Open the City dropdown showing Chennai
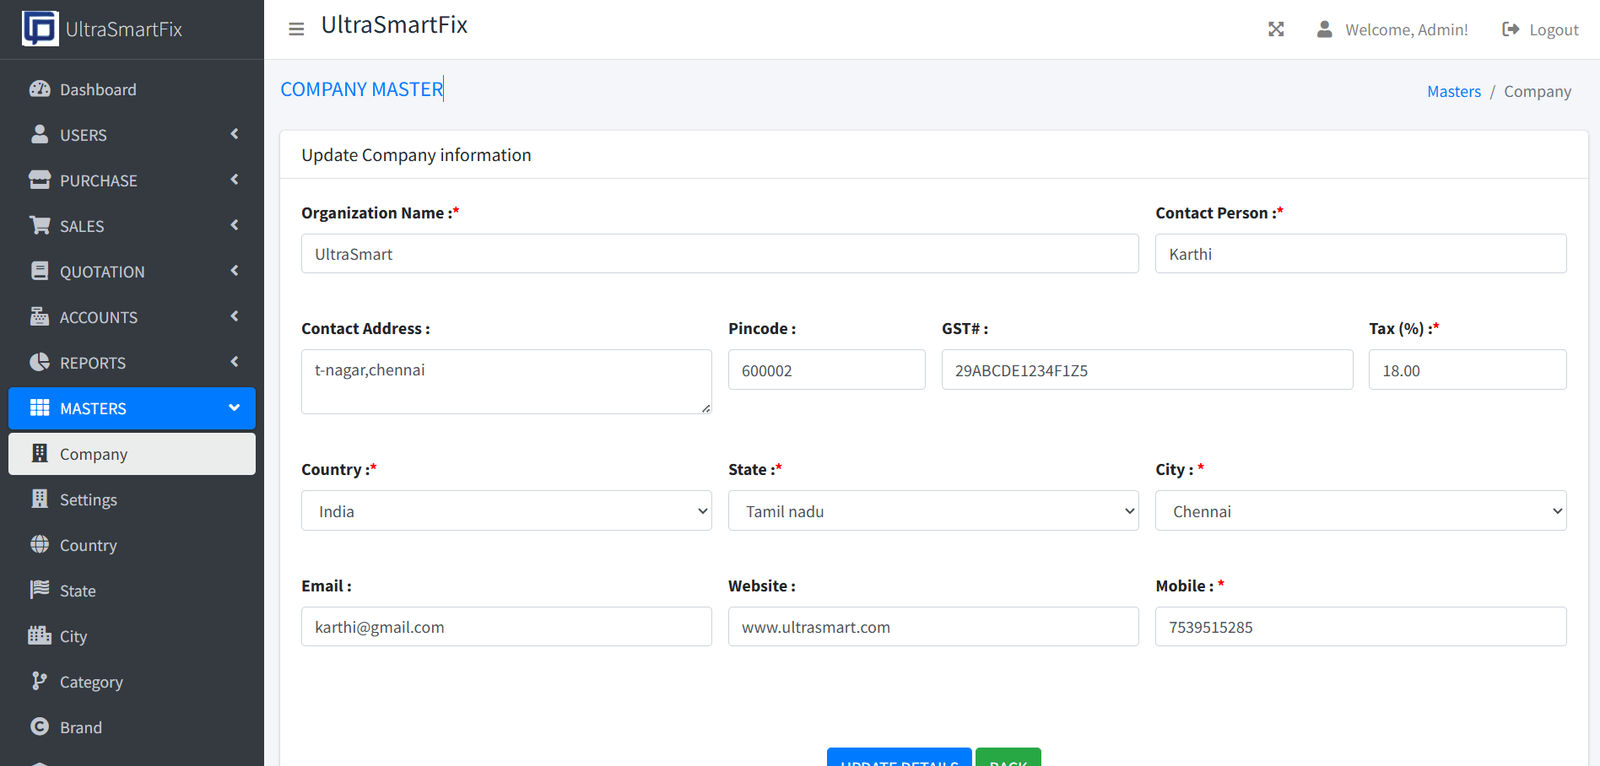 pyautogui.click(x=1361, y=511)
